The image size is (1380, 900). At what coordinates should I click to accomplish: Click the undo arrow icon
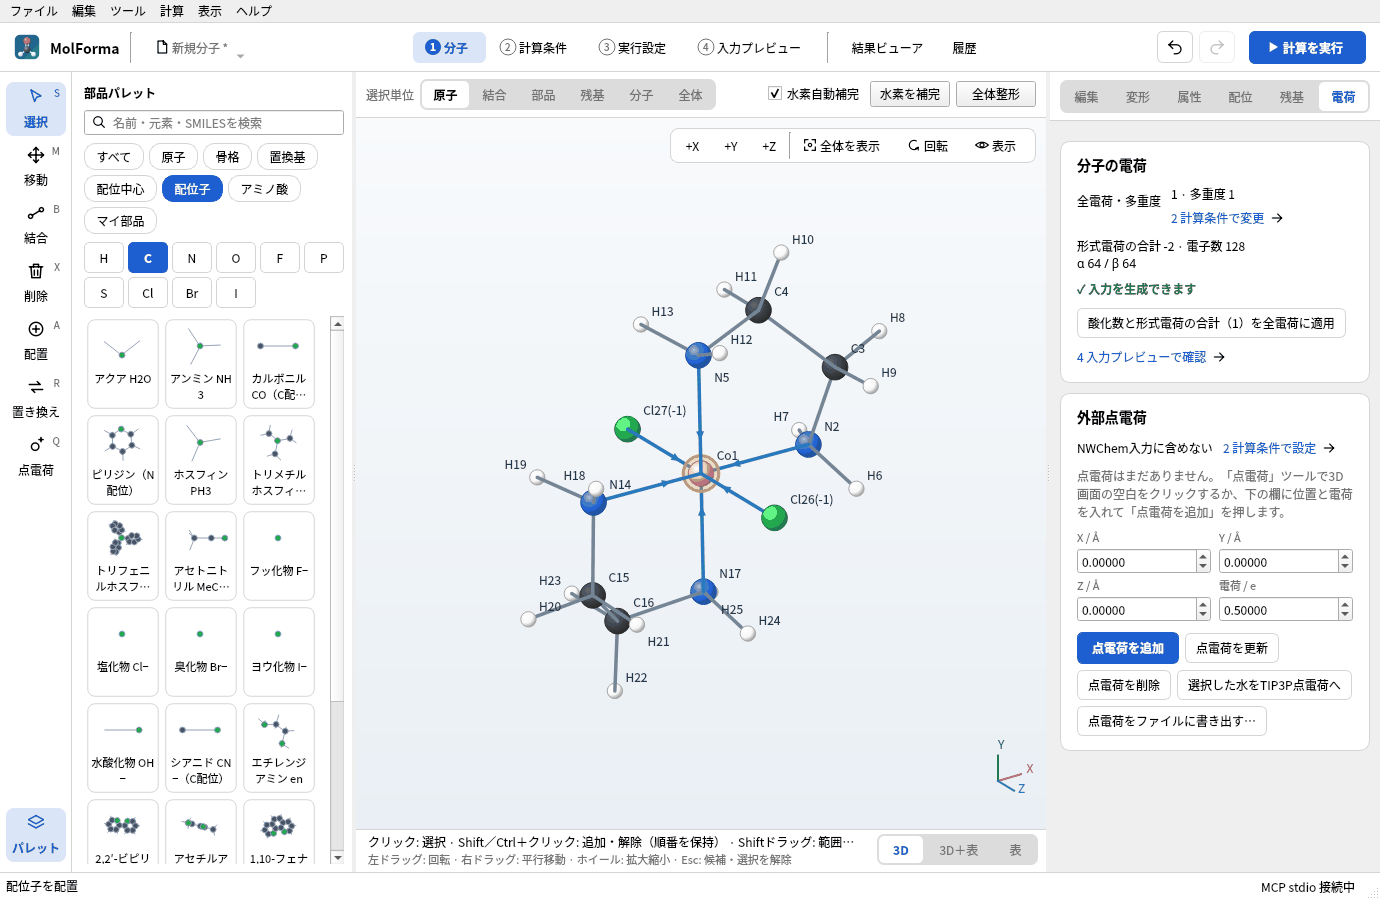pyautogui.click(x=1175, y=47)
